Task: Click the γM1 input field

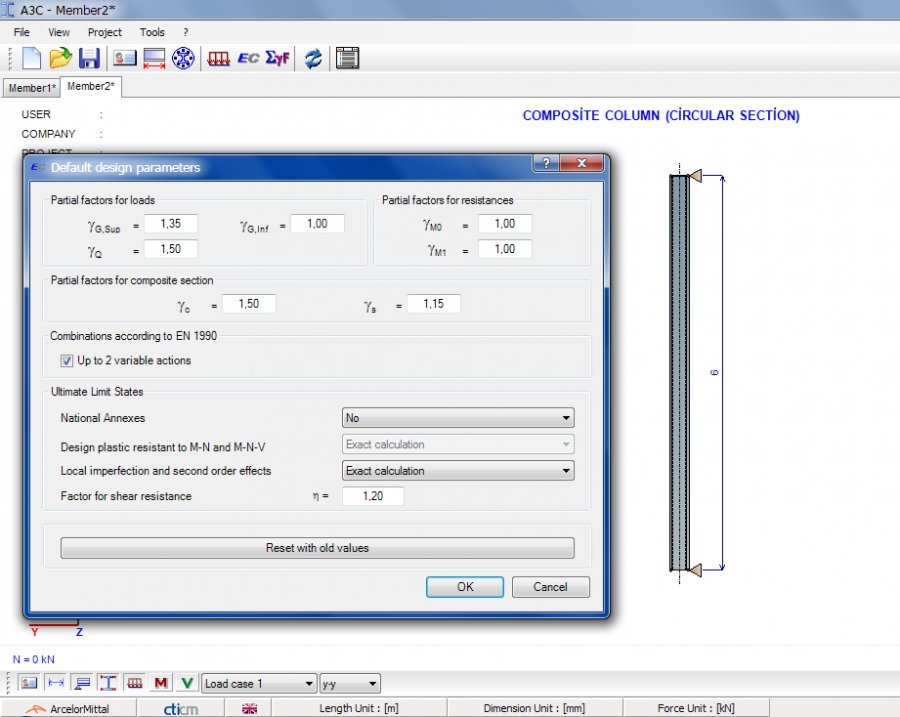Action: [505, 249]
